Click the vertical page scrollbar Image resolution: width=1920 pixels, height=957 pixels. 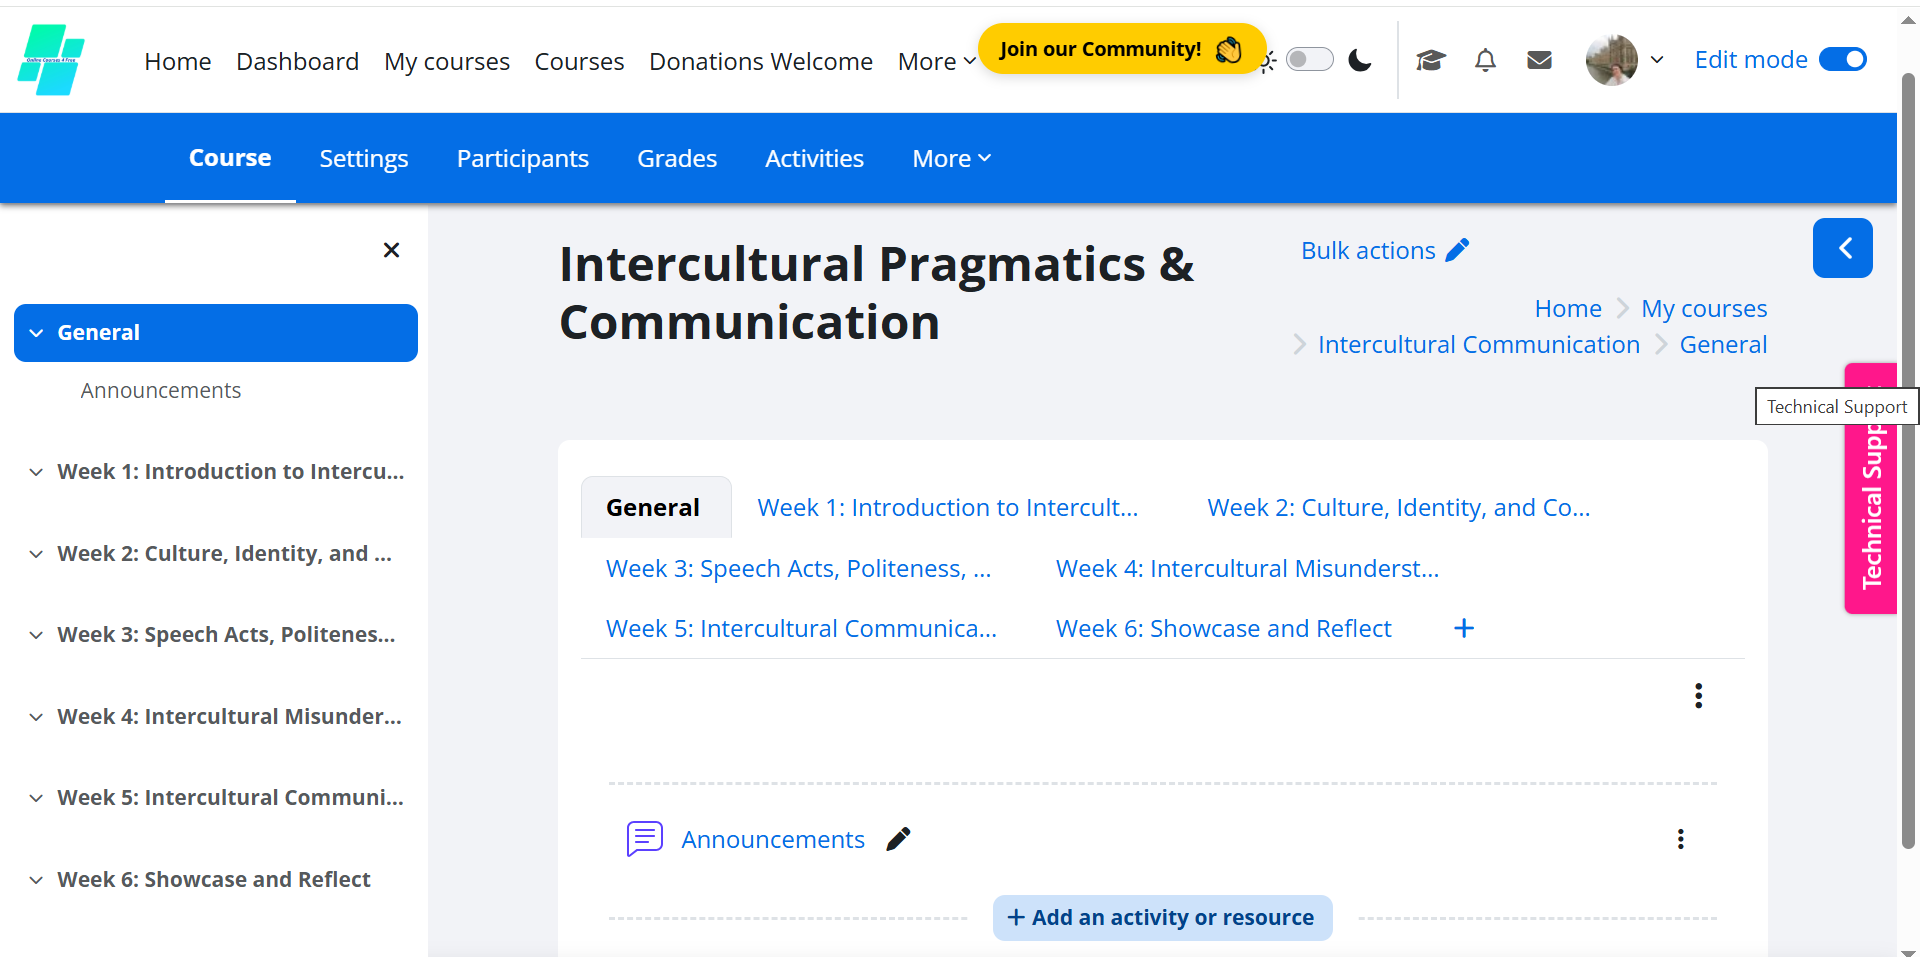click(1908, 460)
